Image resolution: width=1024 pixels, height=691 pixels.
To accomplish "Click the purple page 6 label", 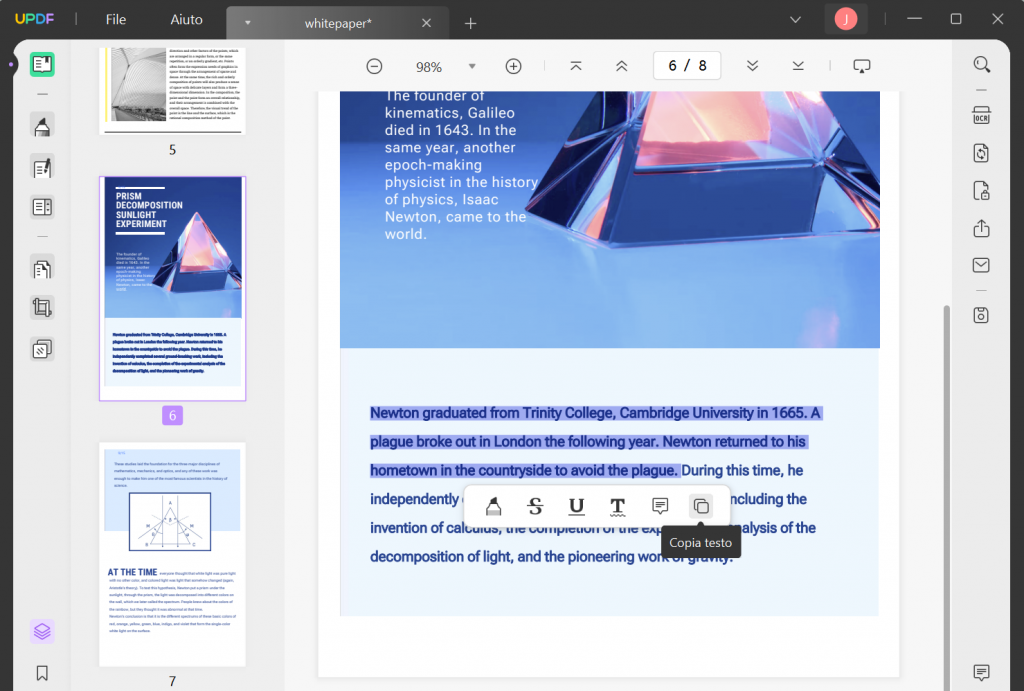I will 172,415.
